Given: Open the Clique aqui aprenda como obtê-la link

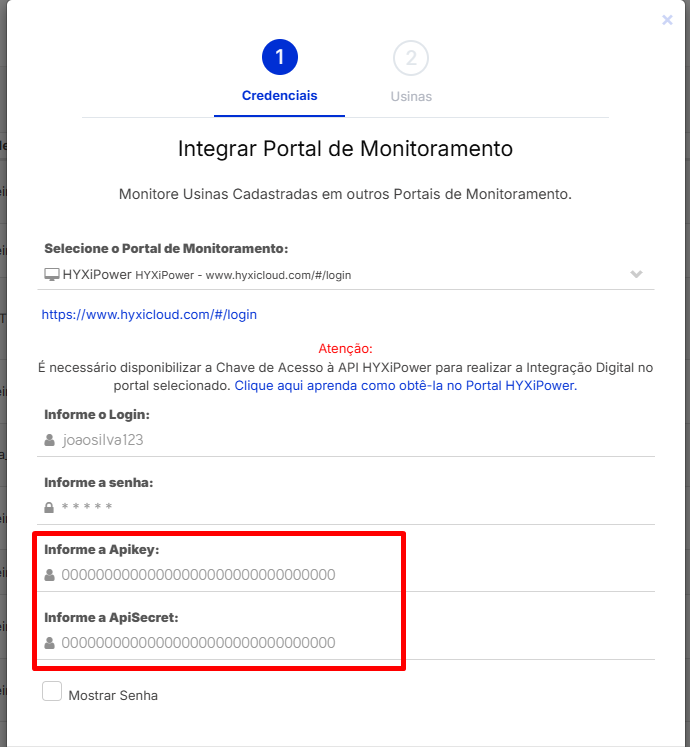Looking at the screenshot, I should click(x=406, y=385).
